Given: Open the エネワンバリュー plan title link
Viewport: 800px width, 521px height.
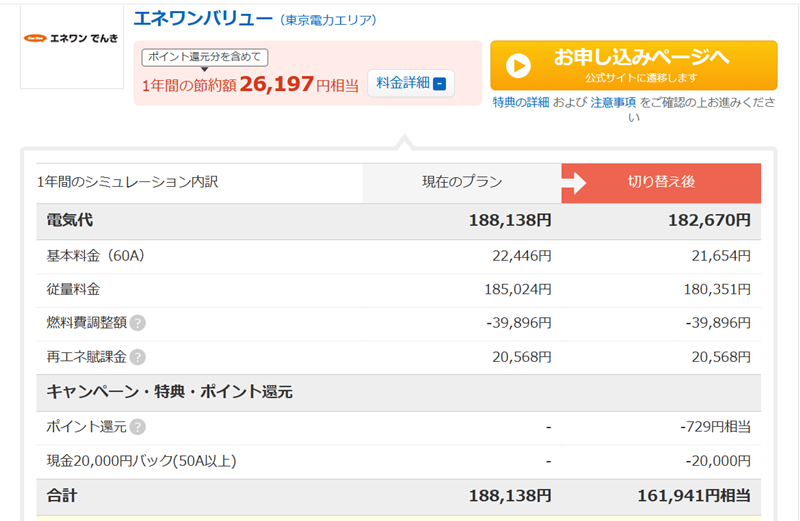Looking at the screenshot, I should pos(203,19).
